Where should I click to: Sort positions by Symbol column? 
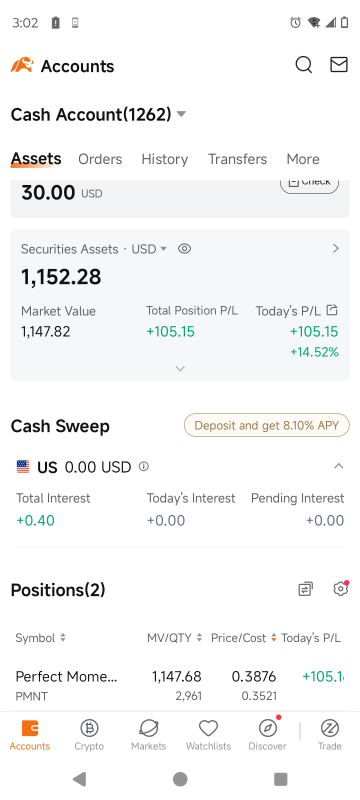(x=41, y=637)
